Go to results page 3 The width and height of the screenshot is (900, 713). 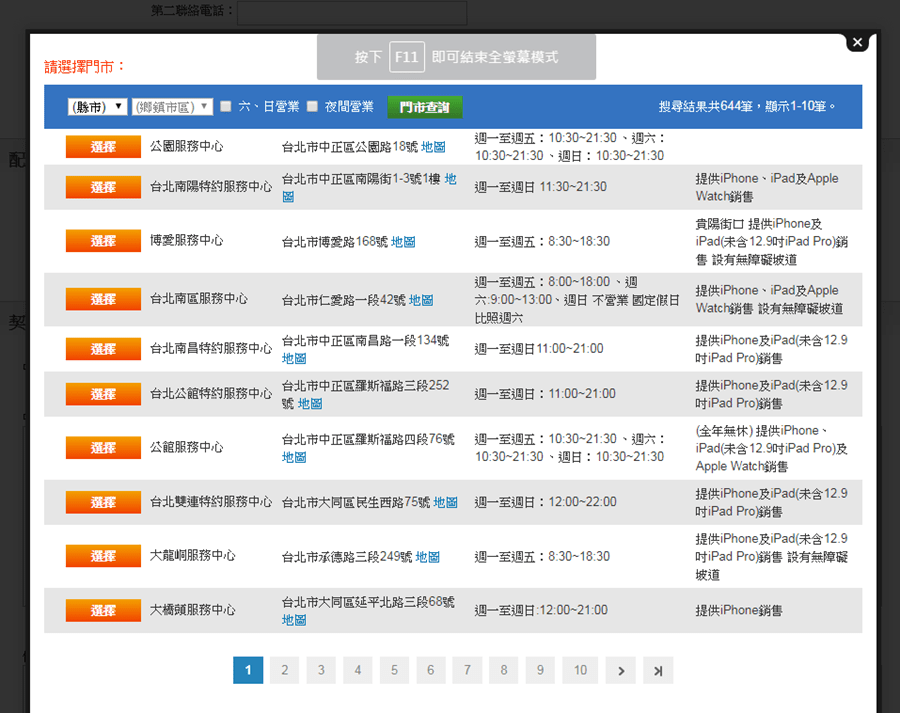(321, 670)
